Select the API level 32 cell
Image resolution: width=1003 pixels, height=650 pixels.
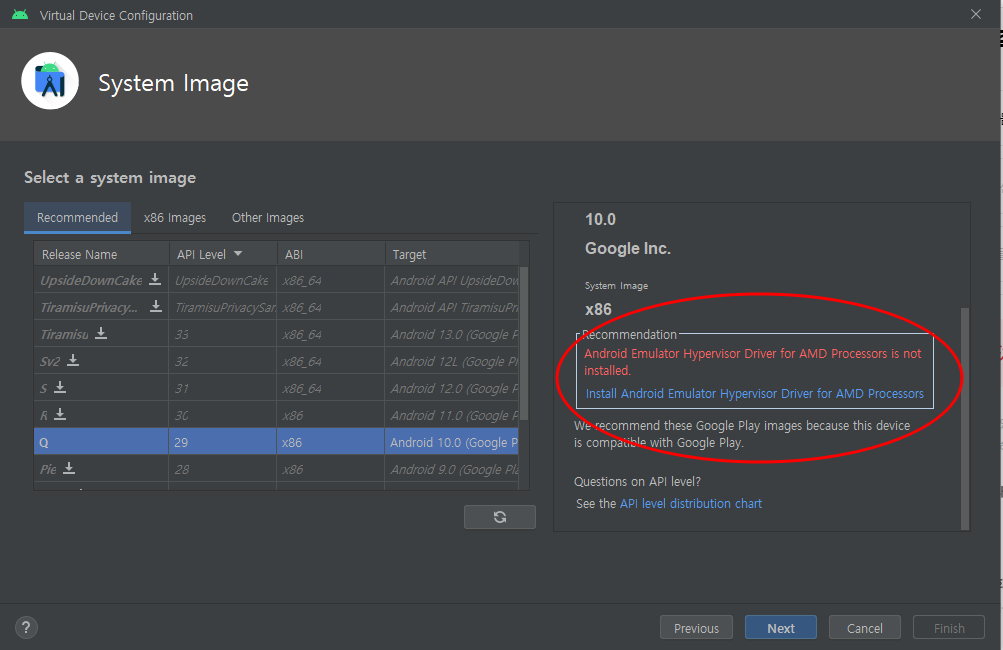pos(223,361)
